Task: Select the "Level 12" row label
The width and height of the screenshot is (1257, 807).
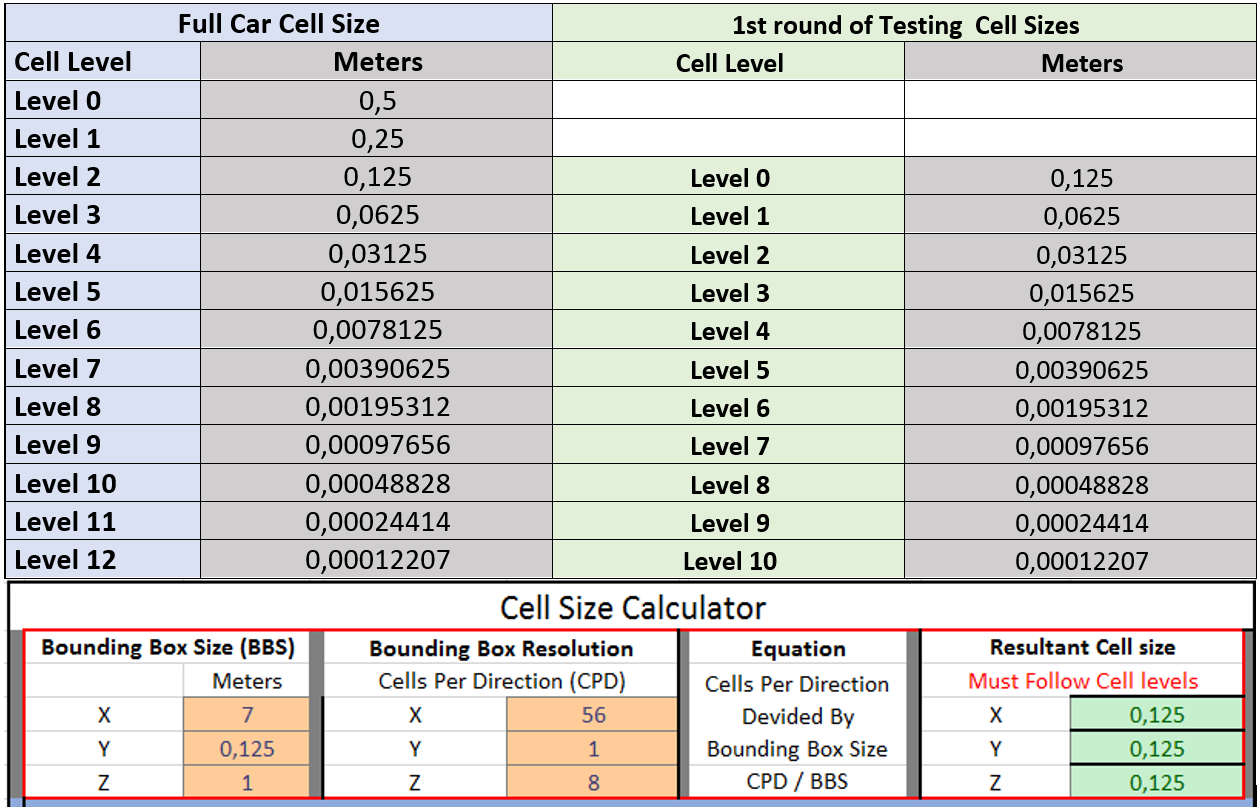Action: [66, 560]
